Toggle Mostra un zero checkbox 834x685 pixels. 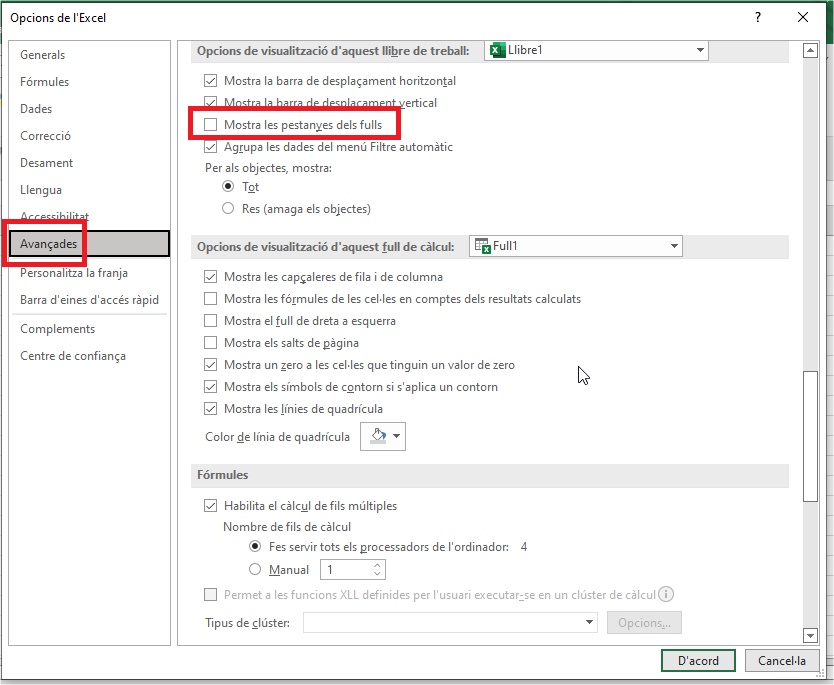tap(211, 365)
